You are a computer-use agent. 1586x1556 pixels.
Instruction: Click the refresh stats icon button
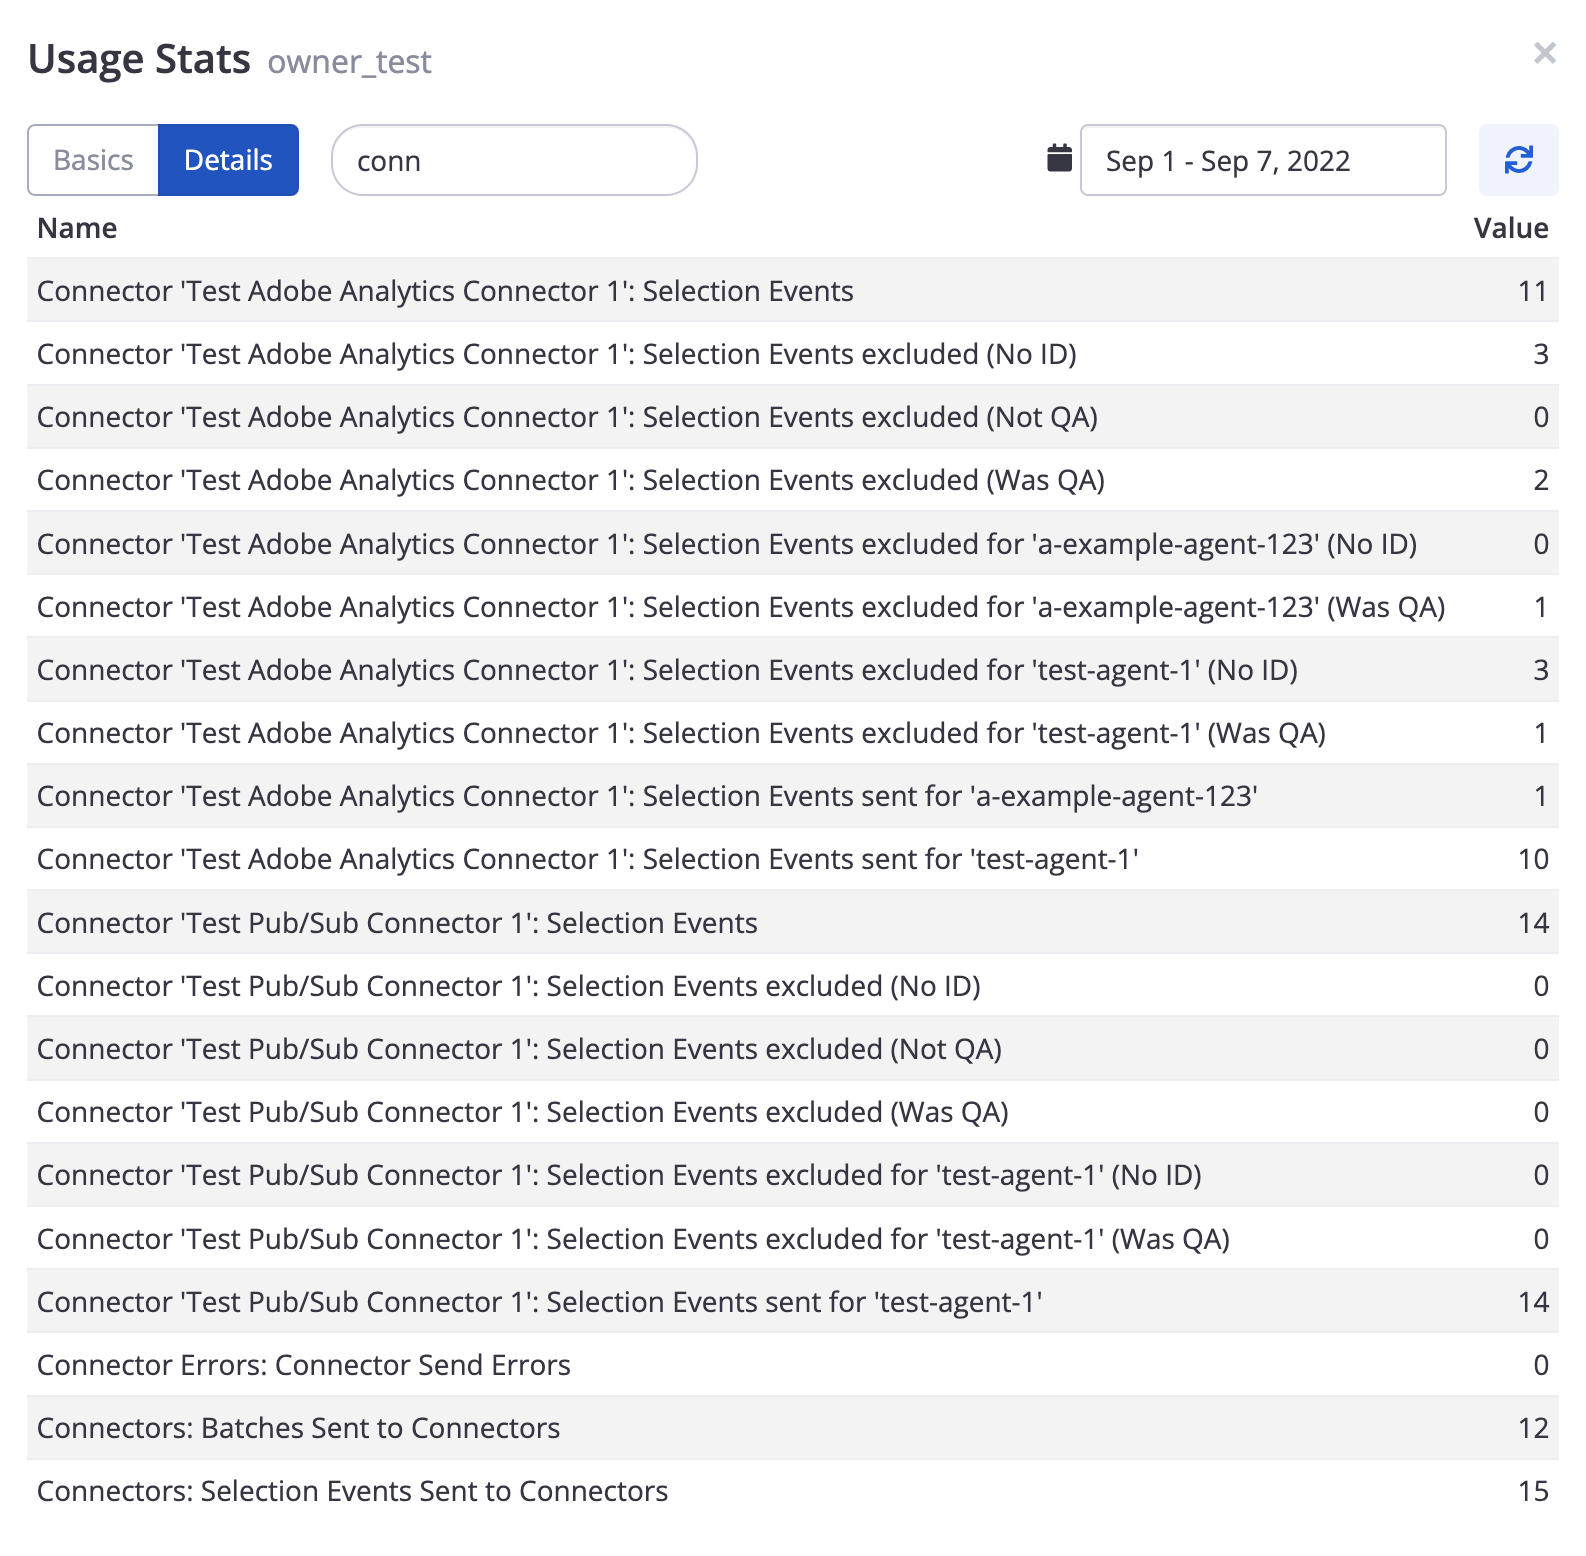click(x=1518, y=160)
